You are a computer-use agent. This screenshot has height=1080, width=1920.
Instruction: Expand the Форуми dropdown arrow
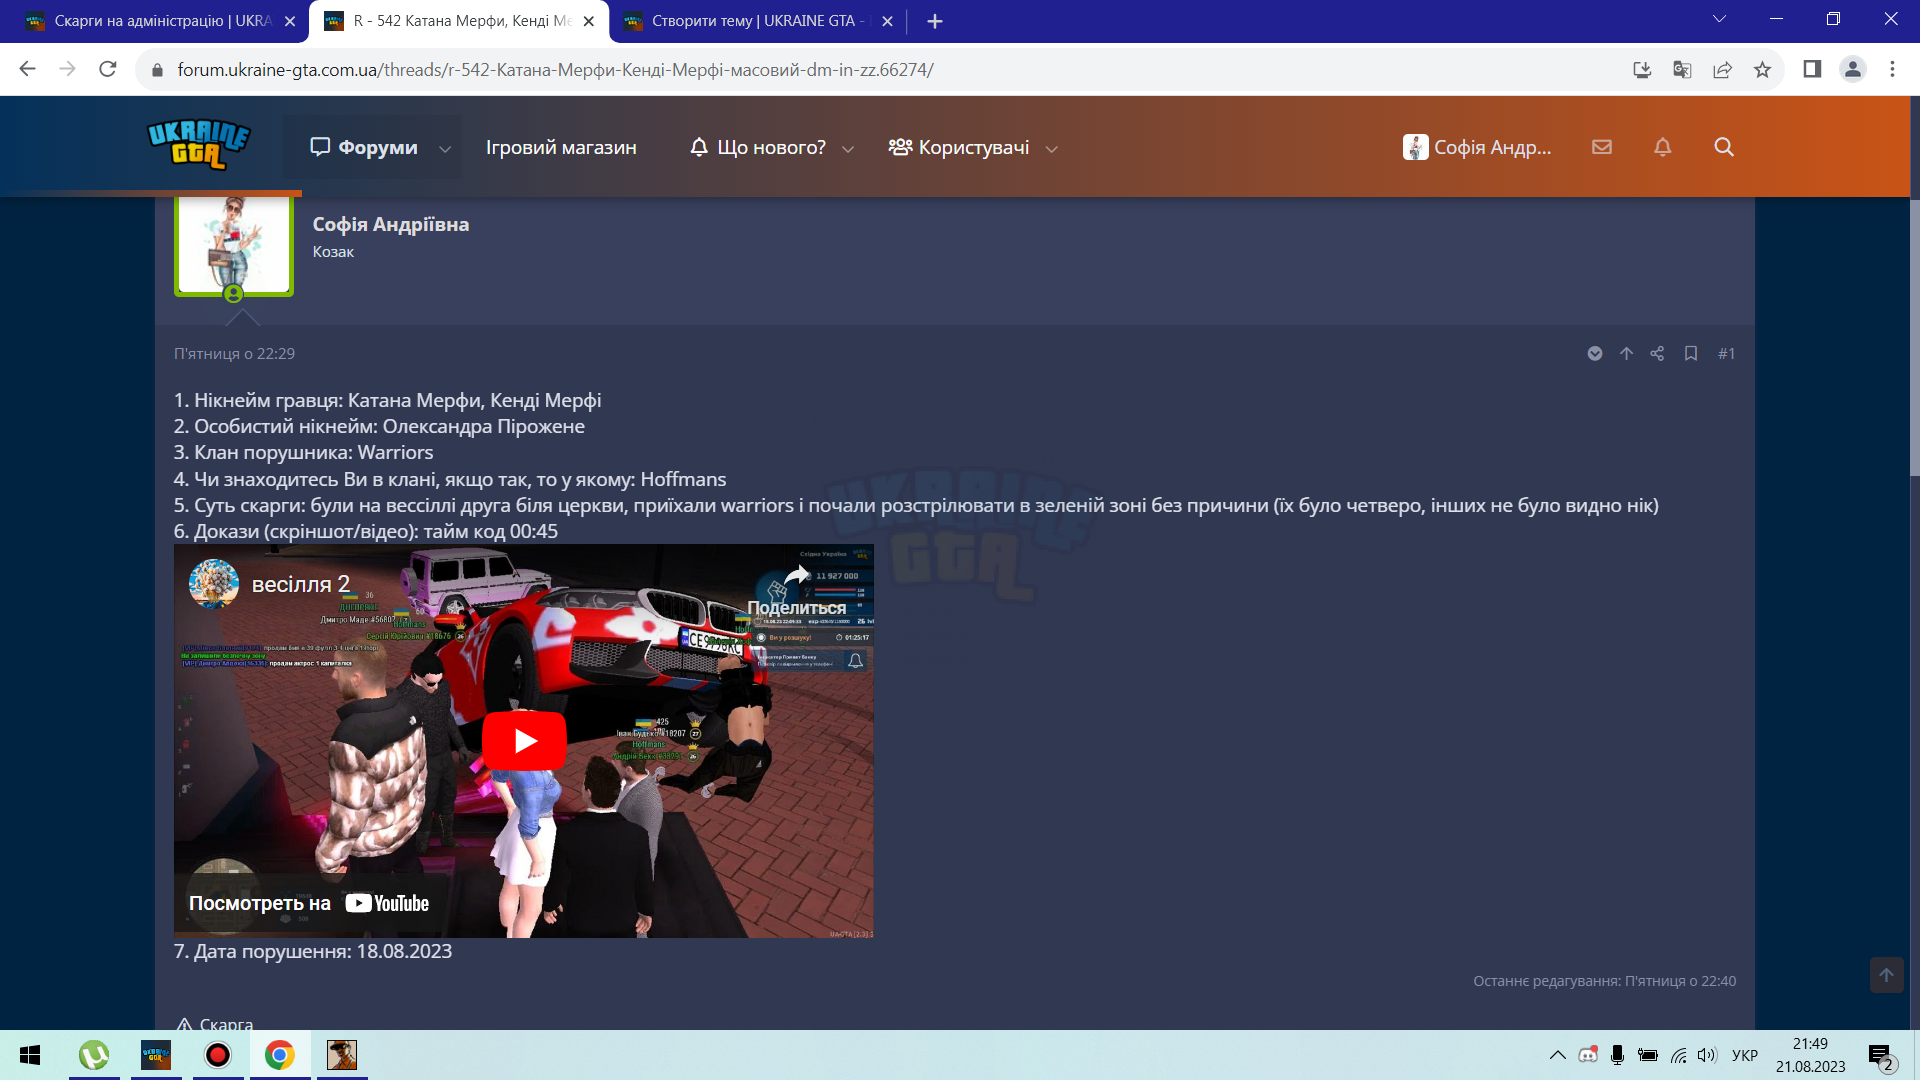(445, 149)
